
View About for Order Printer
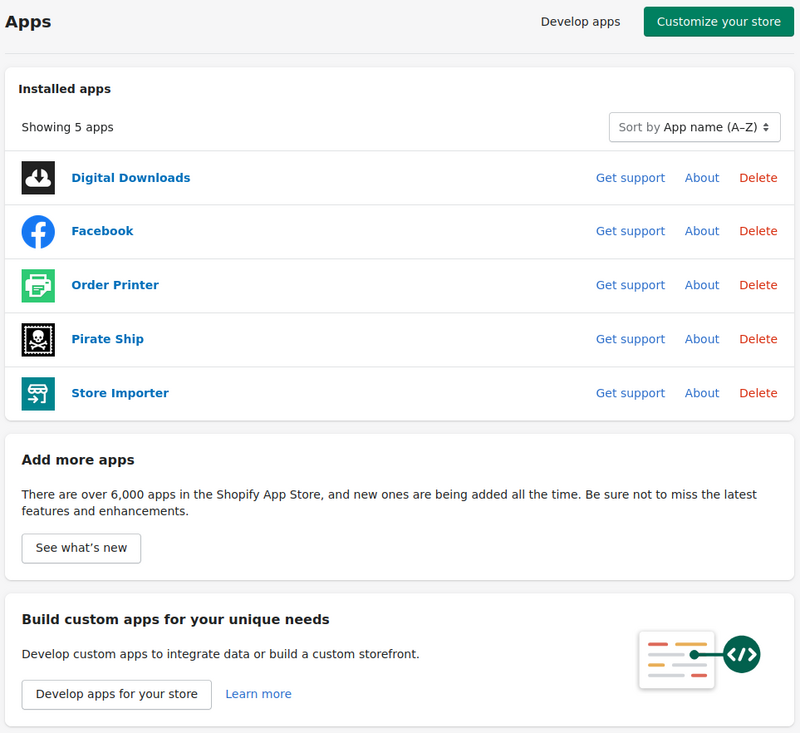(x=702, y=285)
